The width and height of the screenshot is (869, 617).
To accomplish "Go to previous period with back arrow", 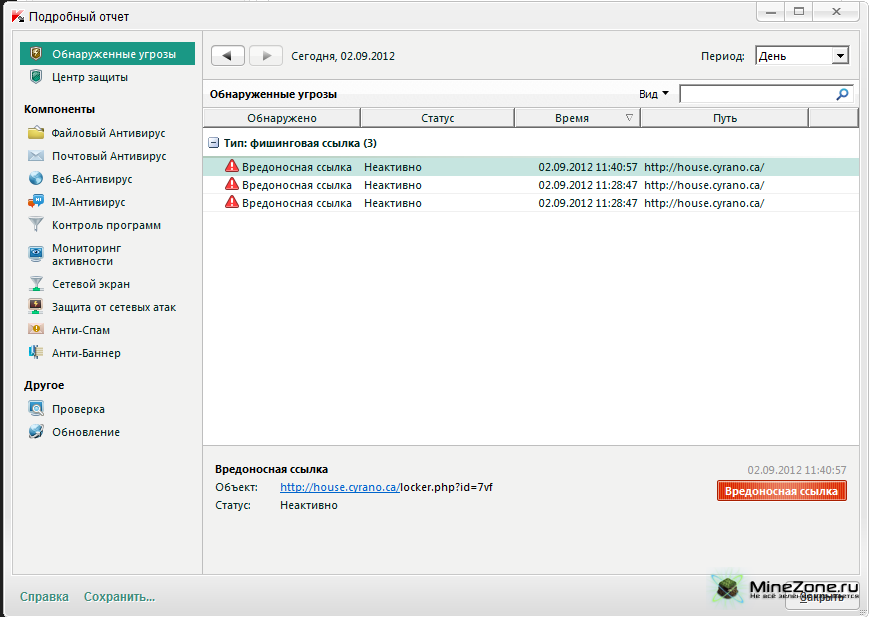I will point(227,56).
